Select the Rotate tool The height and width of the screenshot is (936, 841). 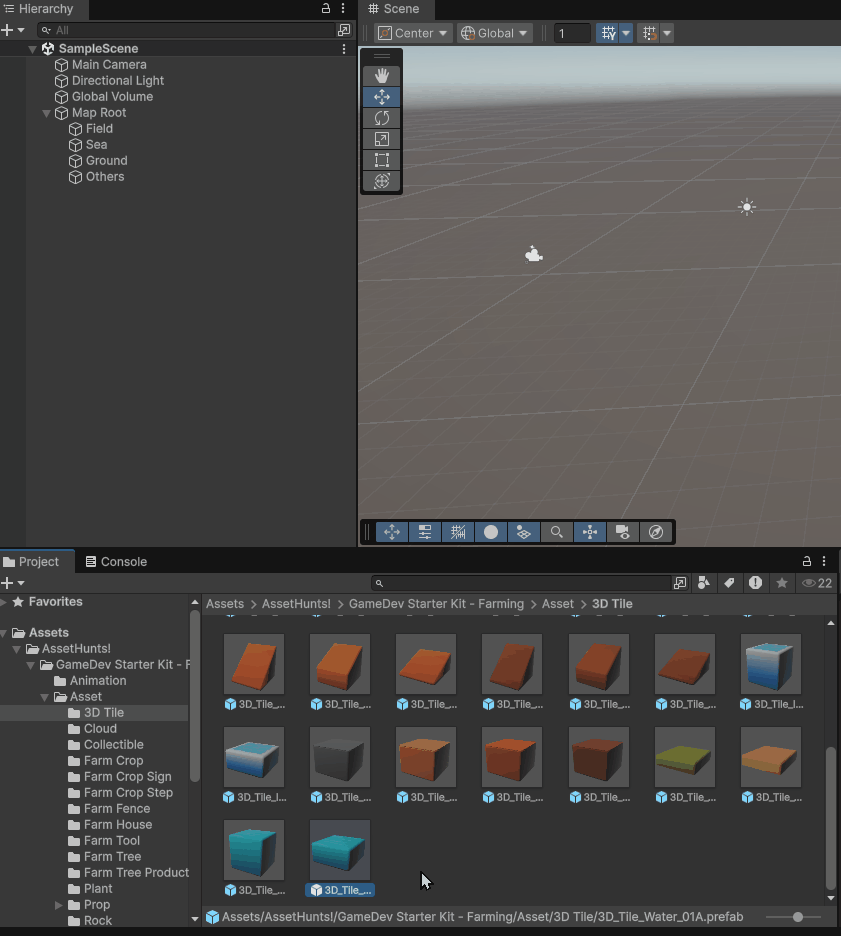click(x=381, y=118)
